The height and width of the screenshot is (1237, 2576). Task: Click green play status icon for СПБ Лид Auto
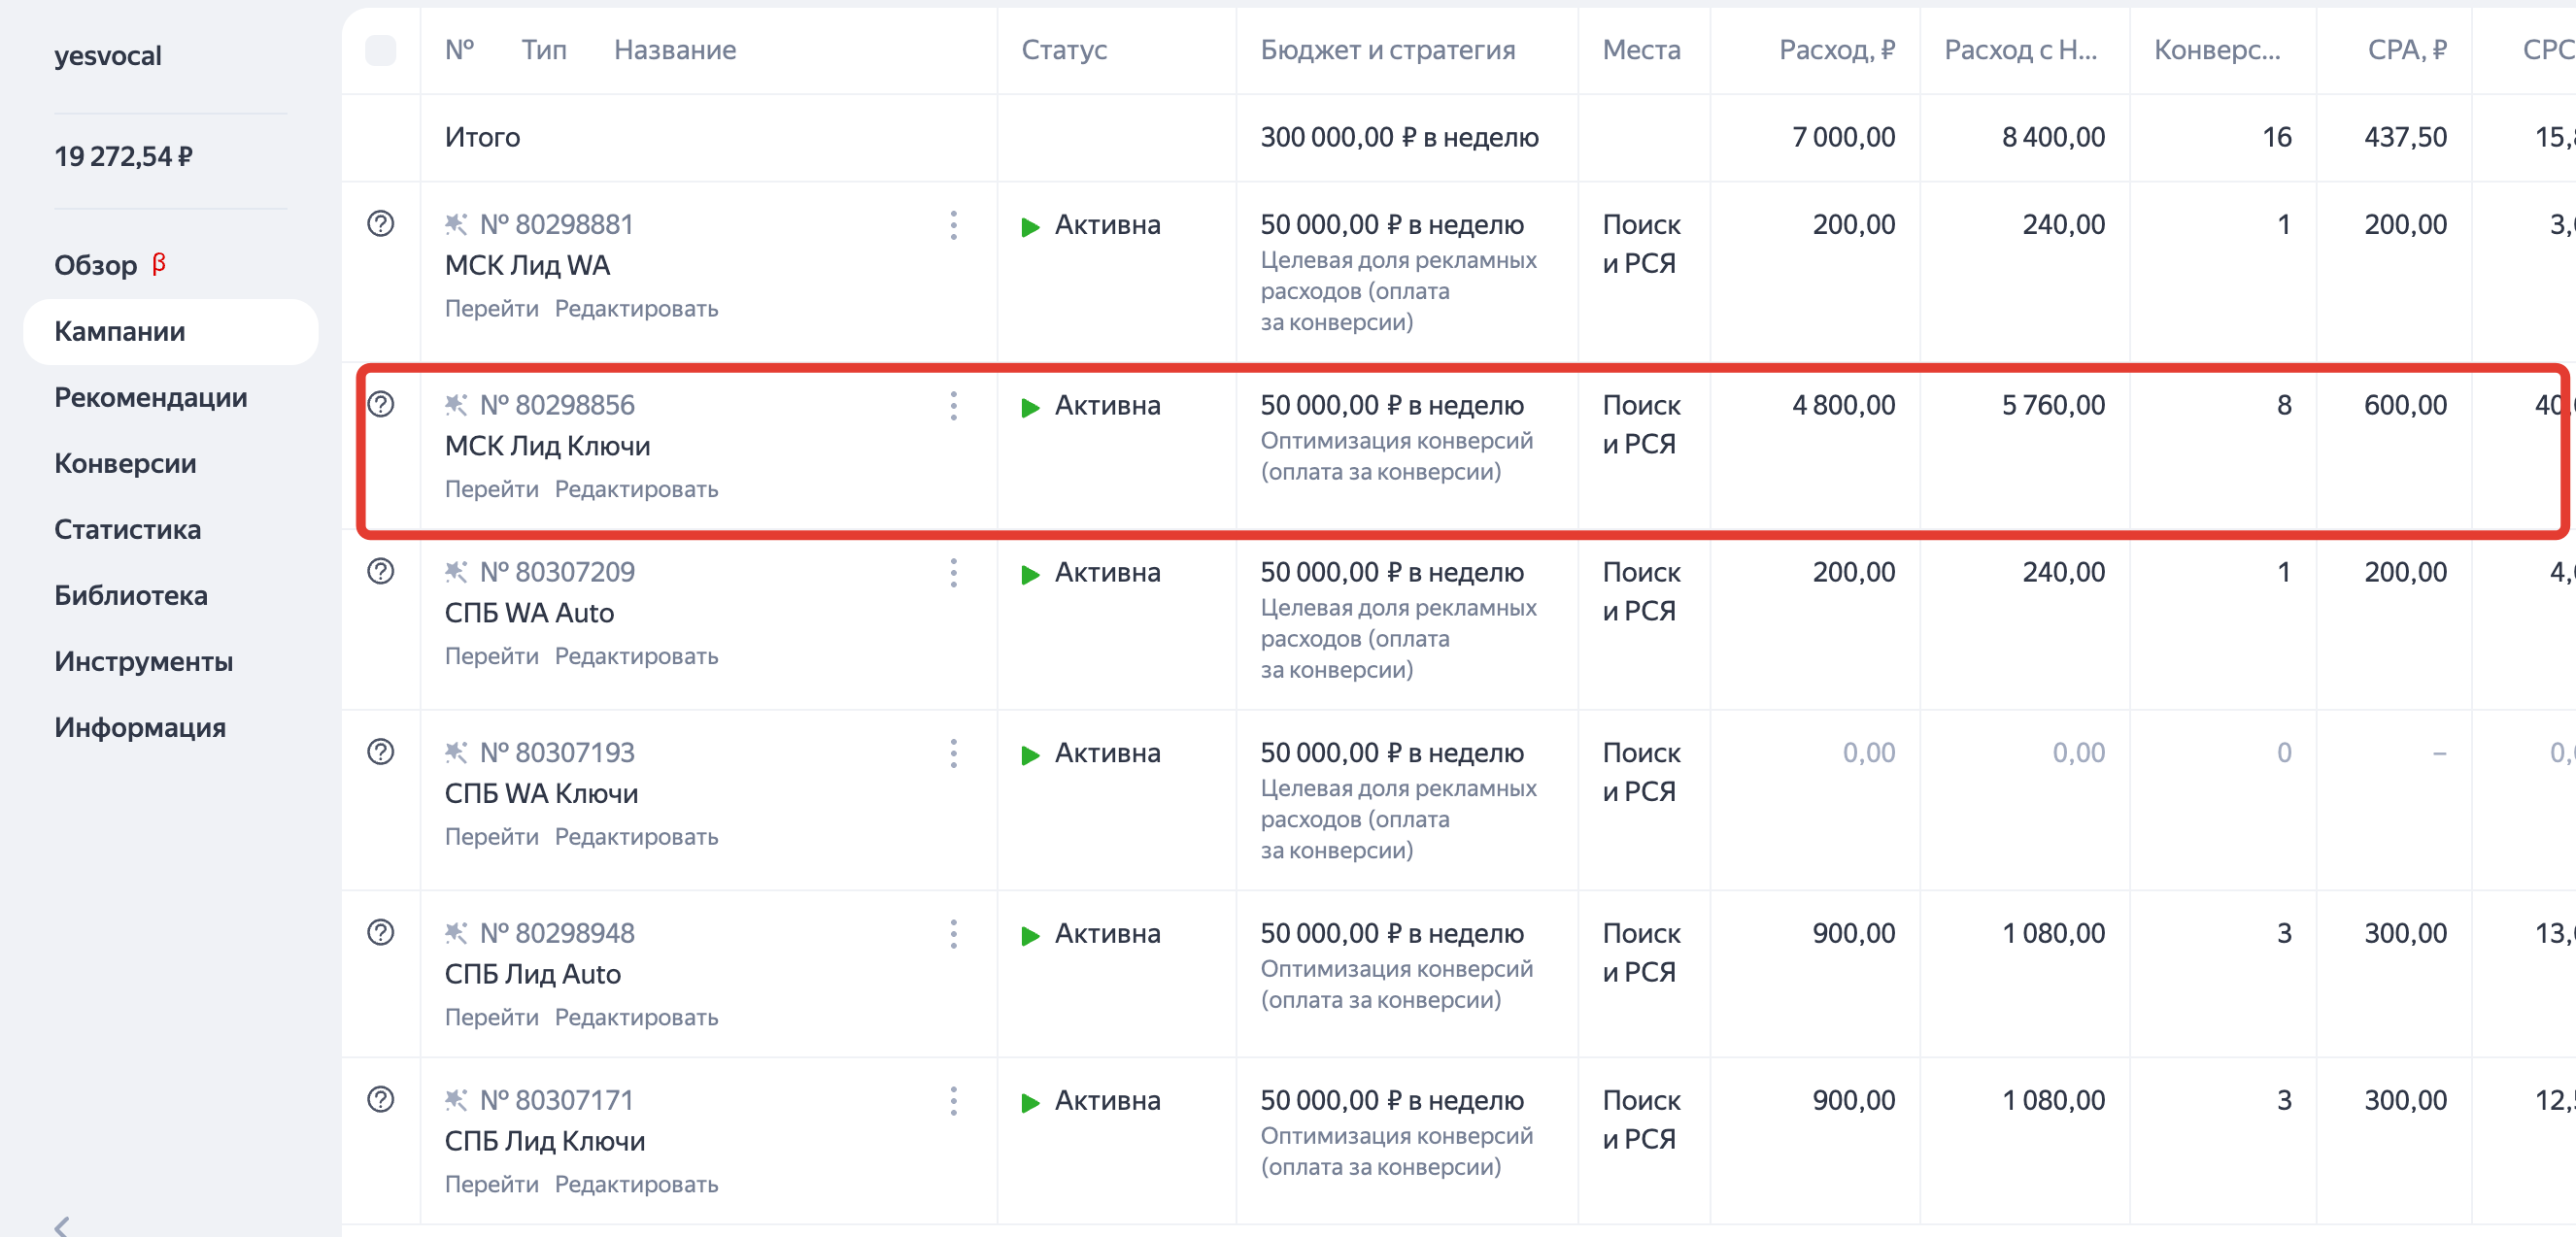point(1030,935)
